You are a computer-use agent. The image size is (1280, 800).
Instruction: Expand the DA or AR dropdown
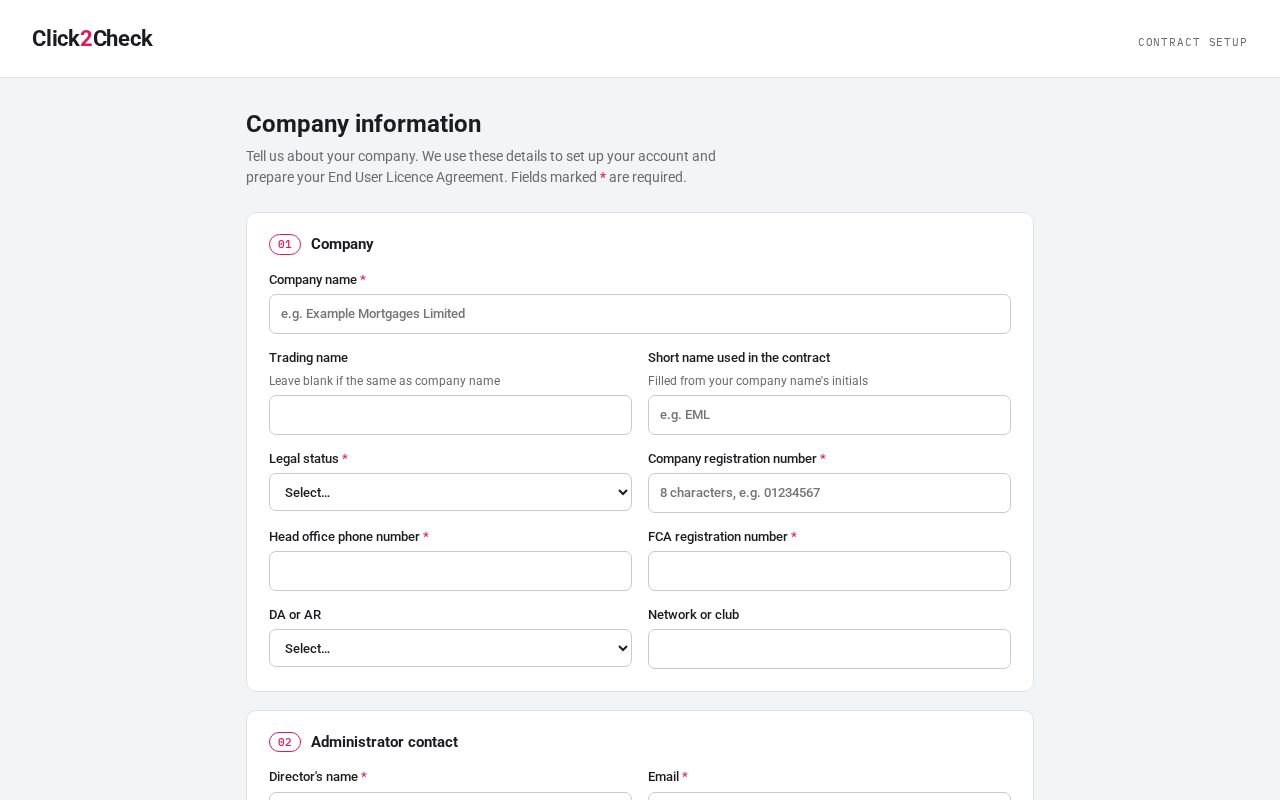tap(450, 648)
